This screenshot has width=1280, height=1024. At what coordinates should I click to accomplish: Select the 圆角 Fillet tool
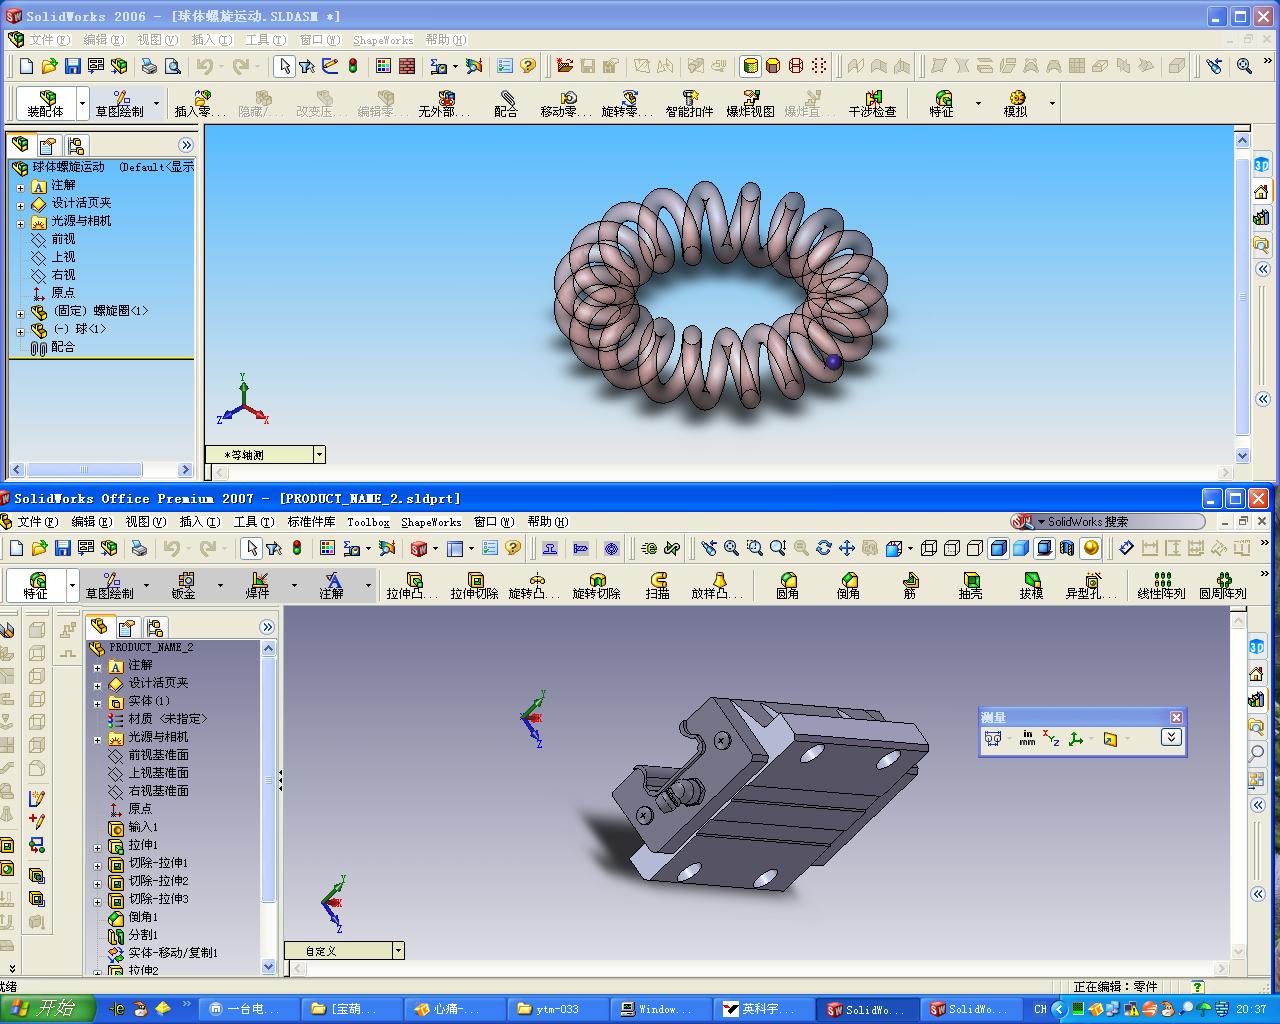tap(788, 585)
